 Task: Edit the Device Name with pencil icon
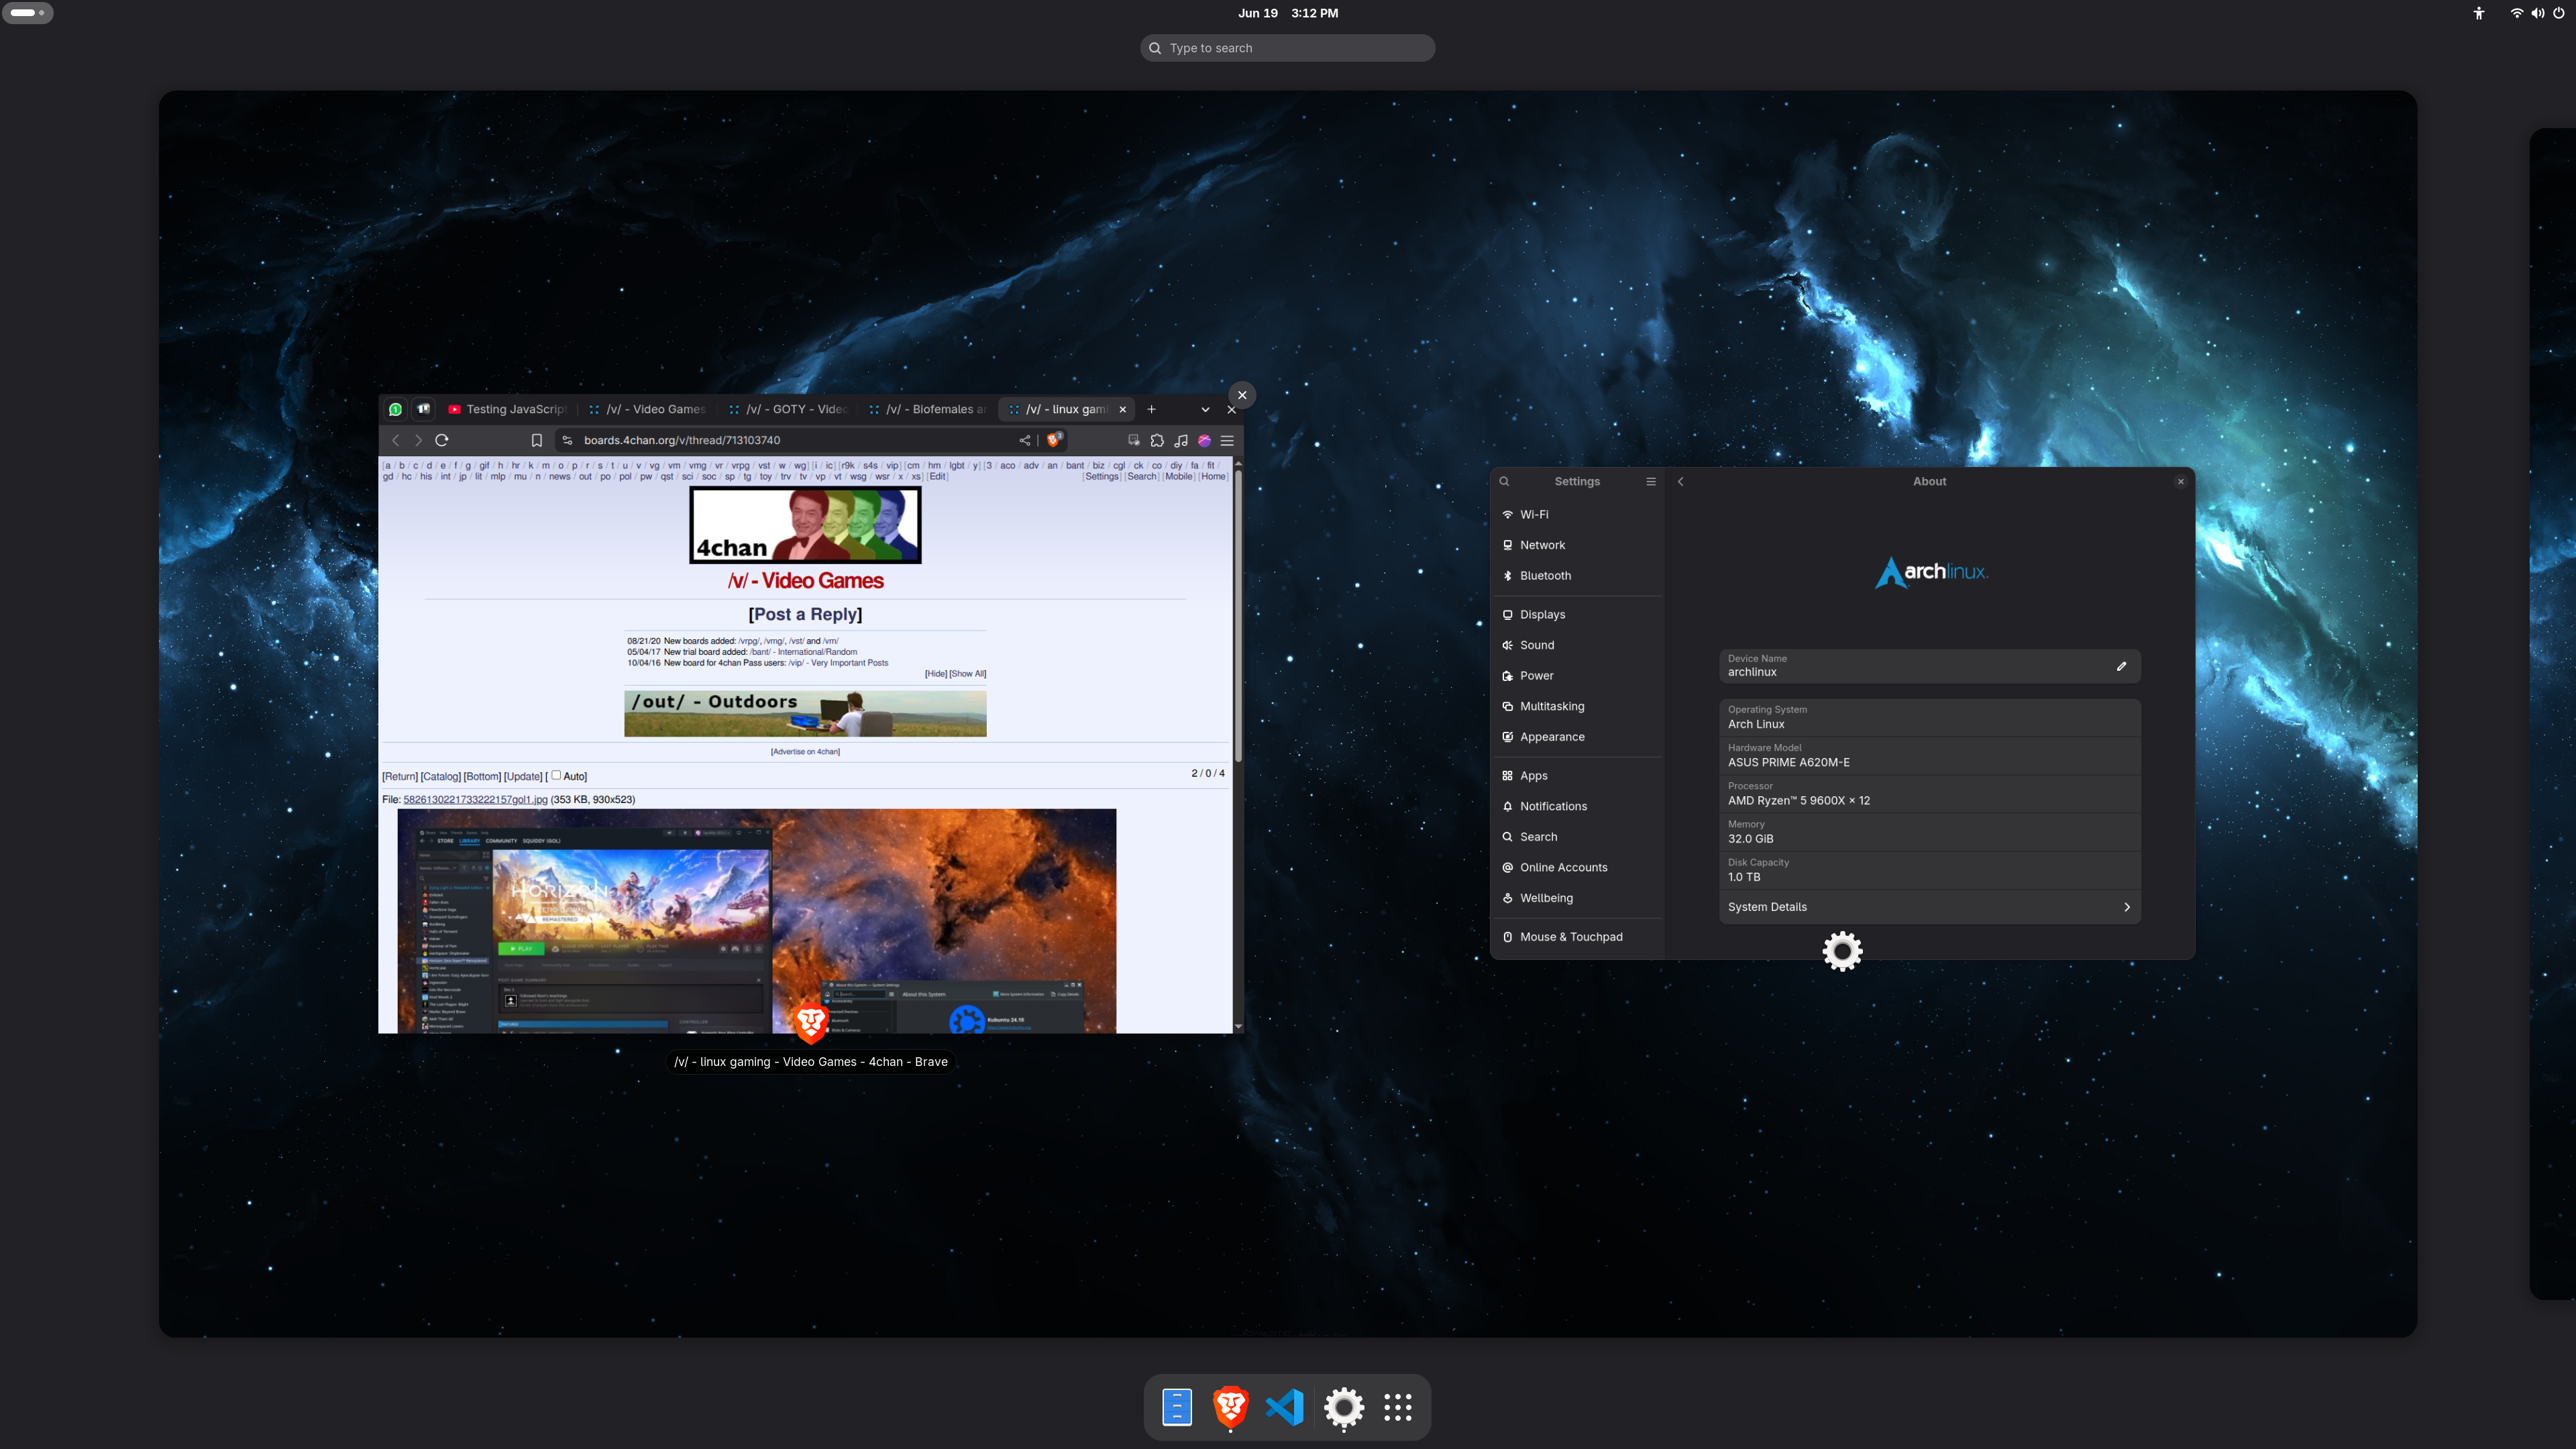coord(2121,666)
